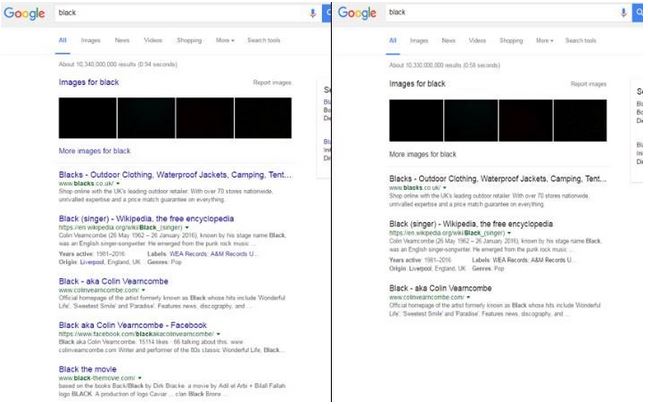Expand arrow beside wikipedia URL in right window
Screen dimensions: 648x404
pos(509,233)
